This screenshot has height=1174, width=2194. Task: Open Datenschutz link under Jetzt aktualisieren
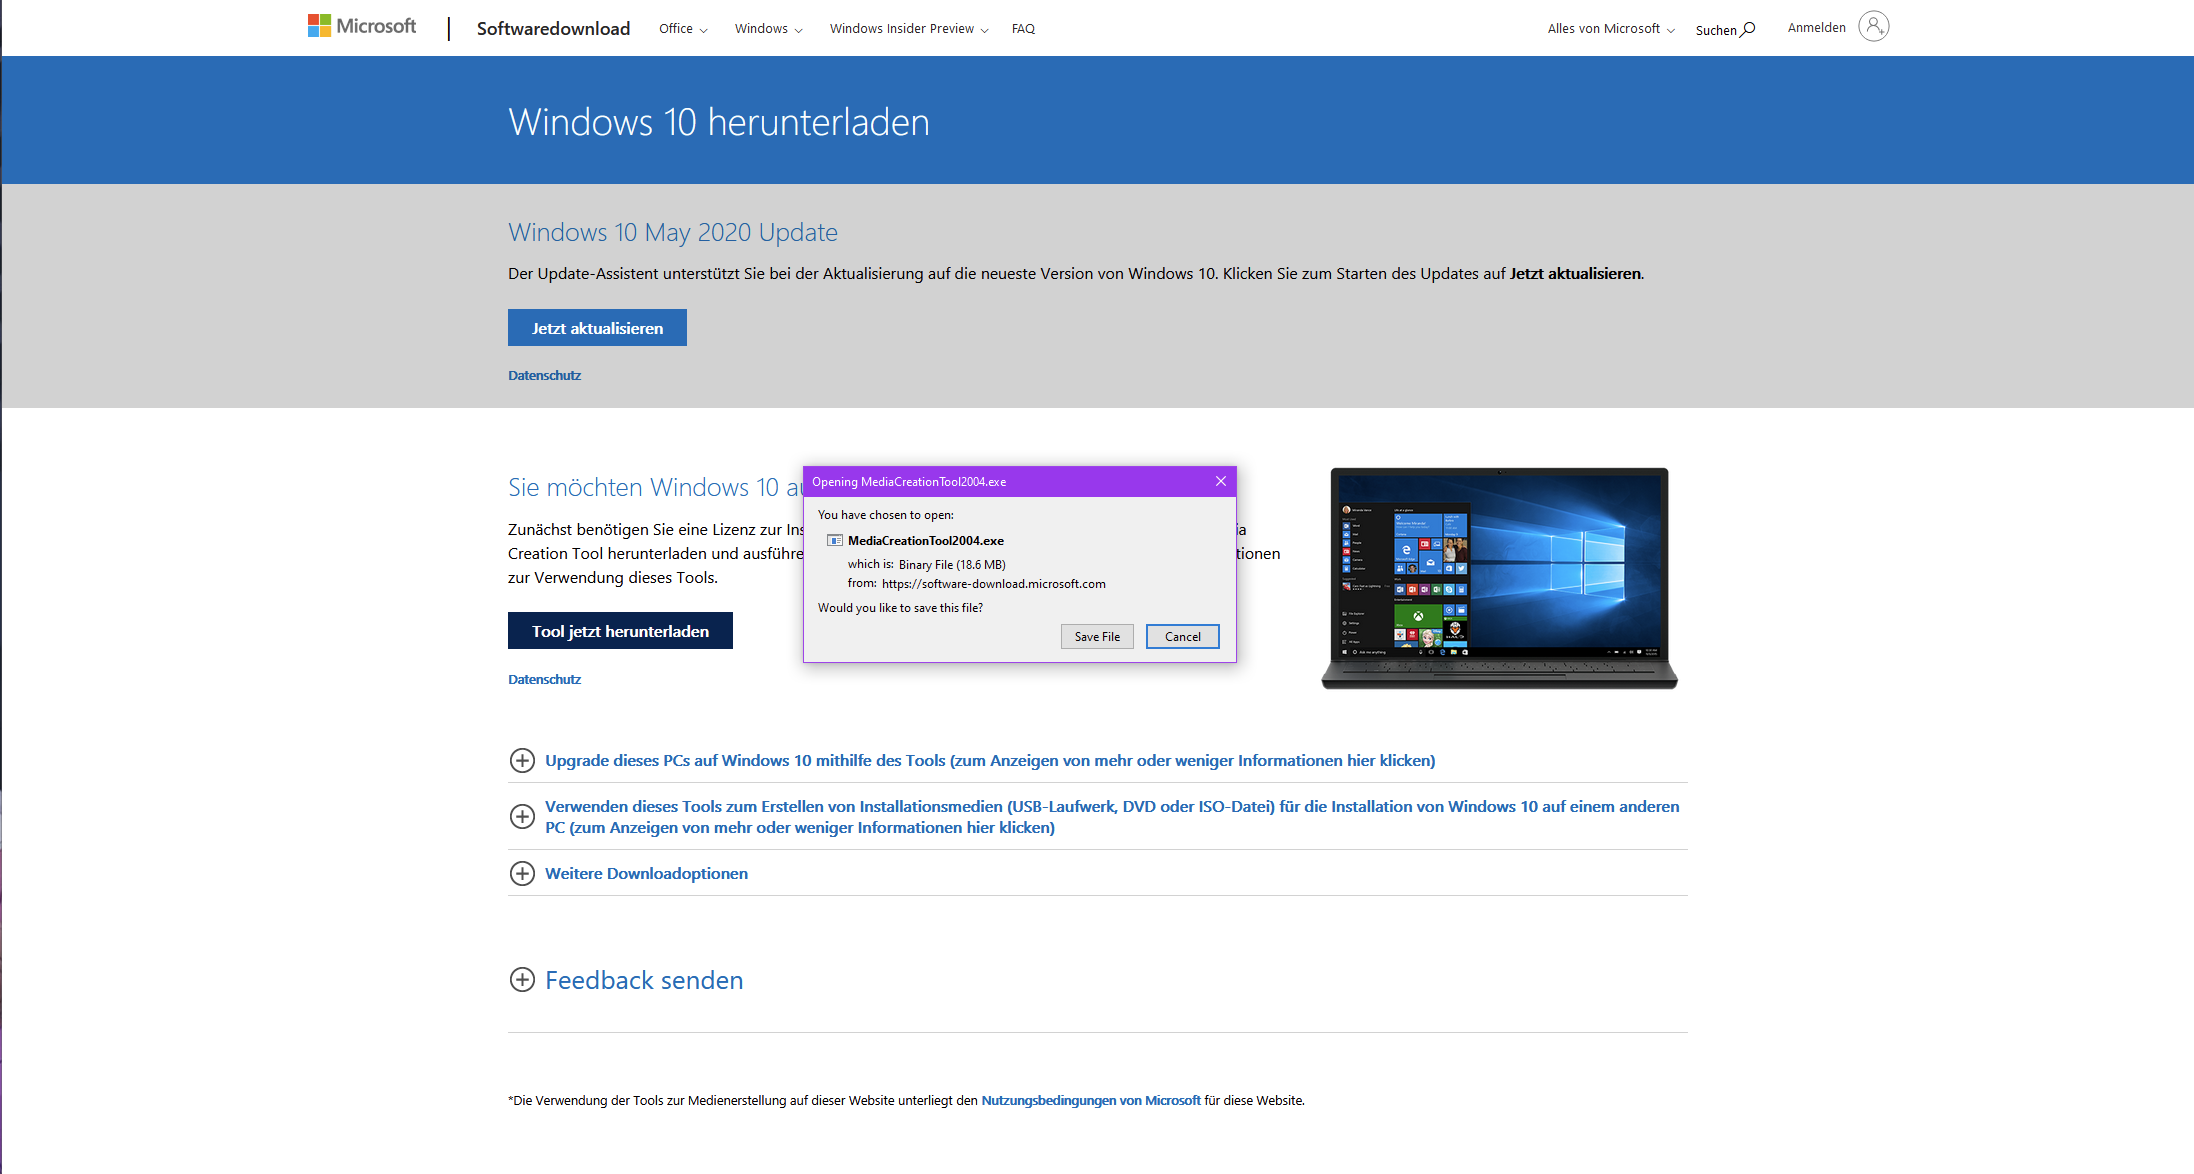(544, 375)
